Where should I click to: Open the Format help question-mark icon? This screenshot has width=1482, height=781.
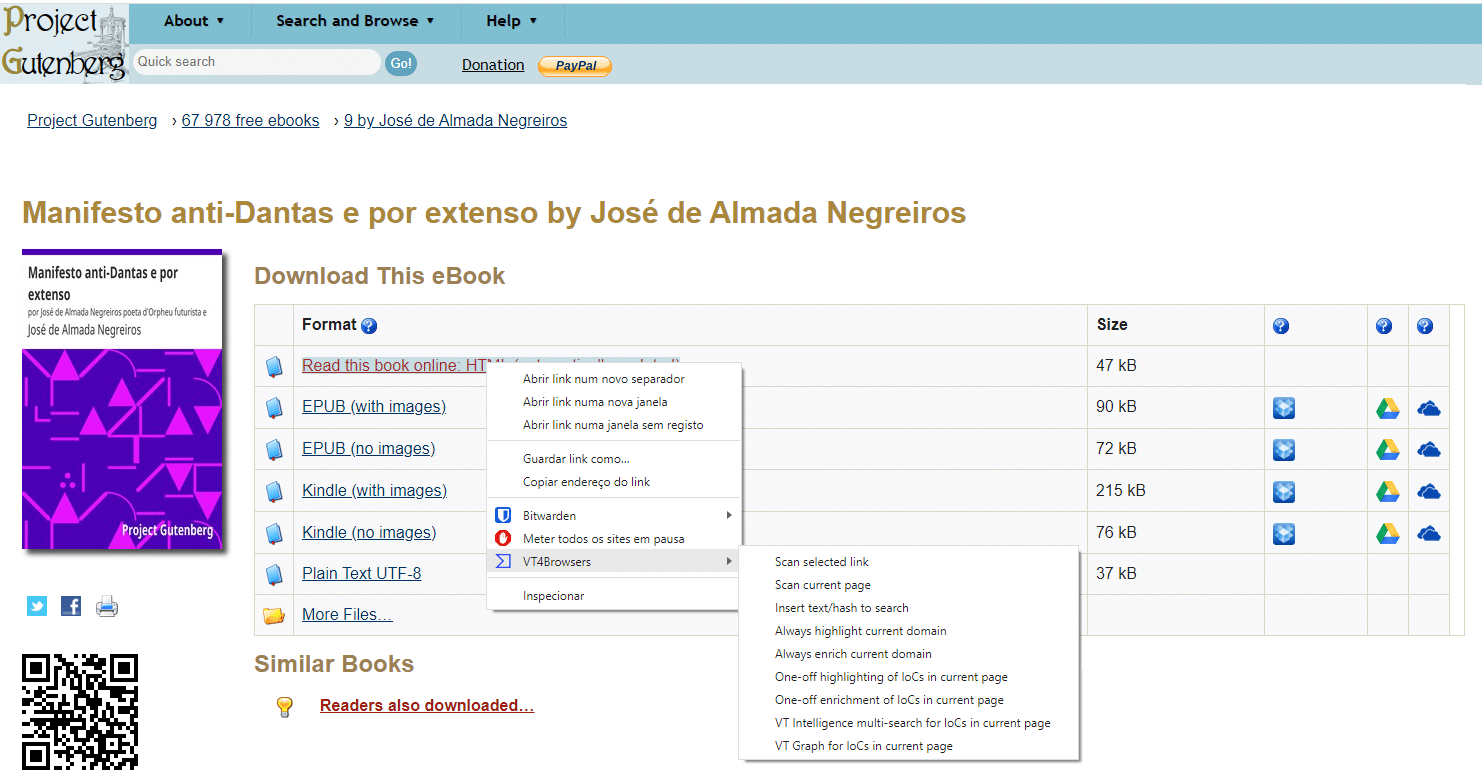pos(369,326)
